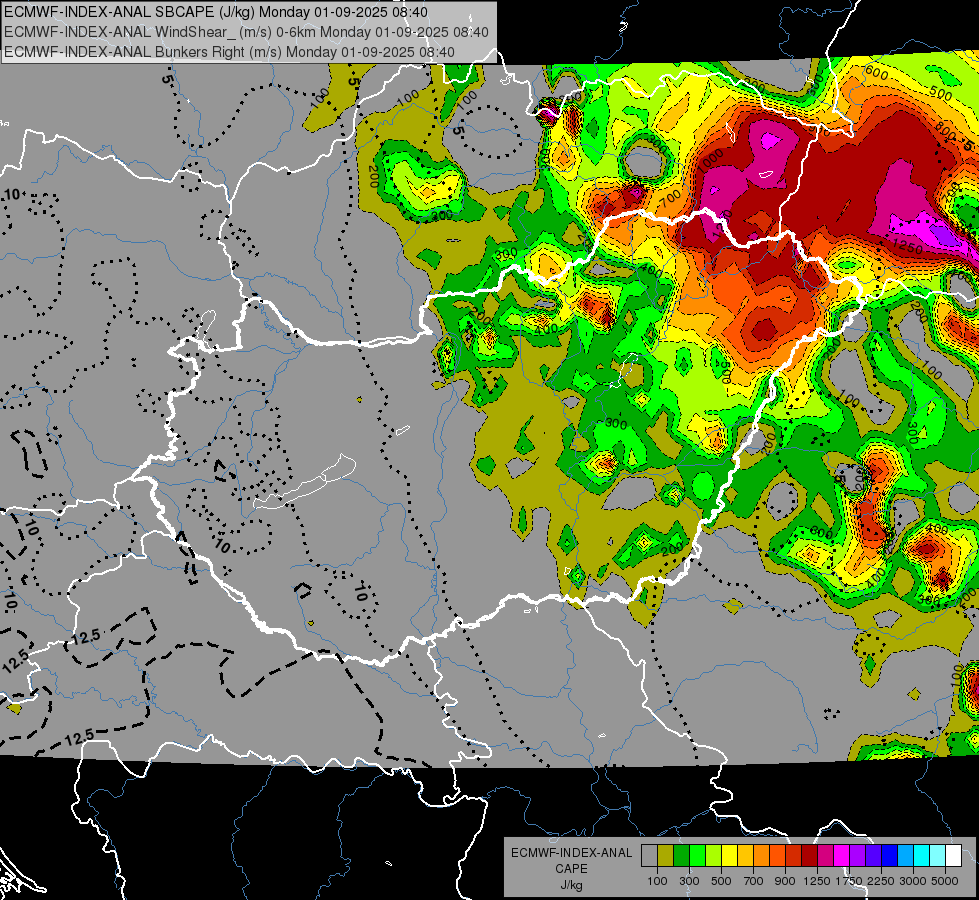Click the legend label 700
This screenshot has height=900, width=979.
click(754, 881)
